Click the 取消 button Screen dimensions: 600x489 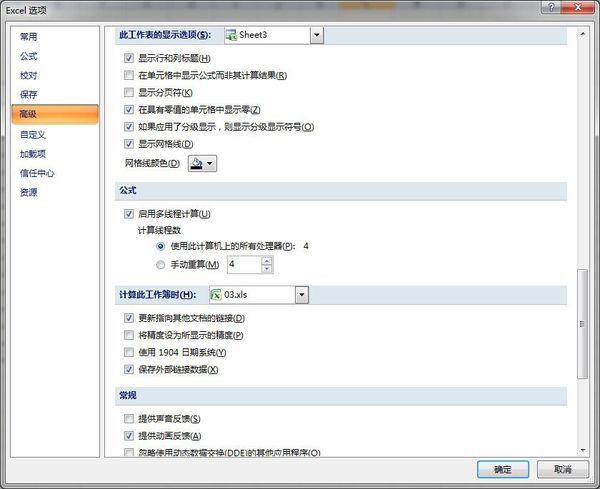pyautogui.click(x=562, y=469)
